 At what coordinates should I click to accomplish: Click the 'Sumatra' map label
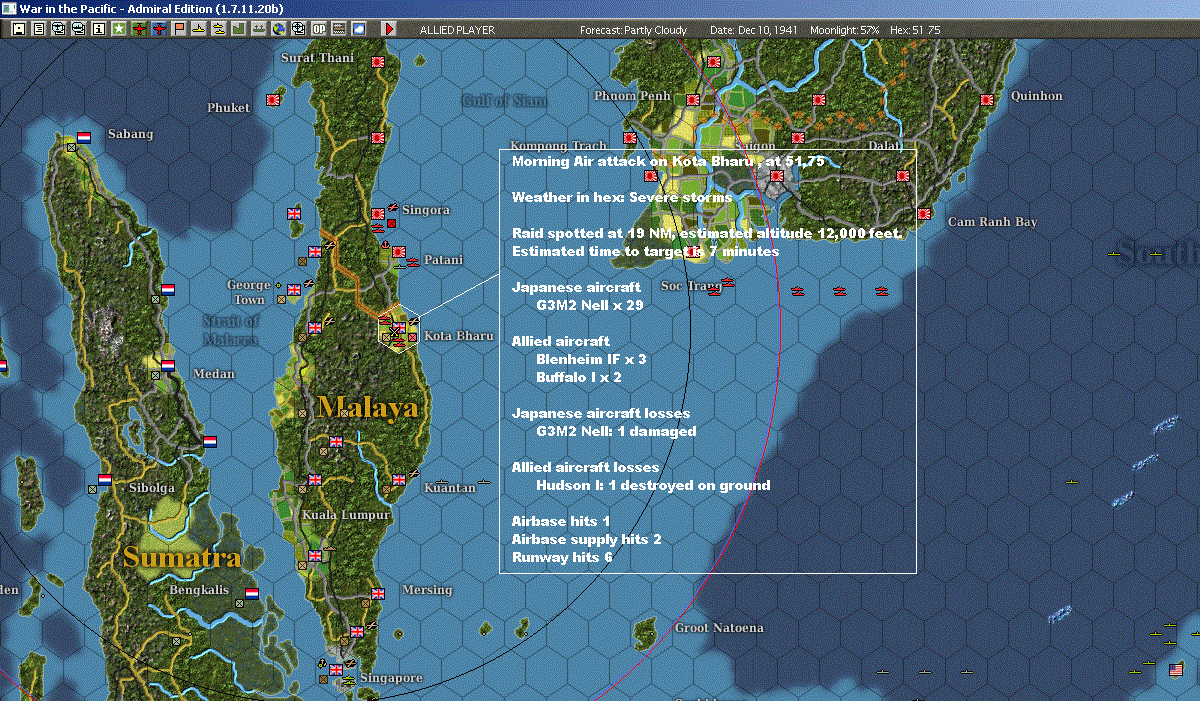182,557
